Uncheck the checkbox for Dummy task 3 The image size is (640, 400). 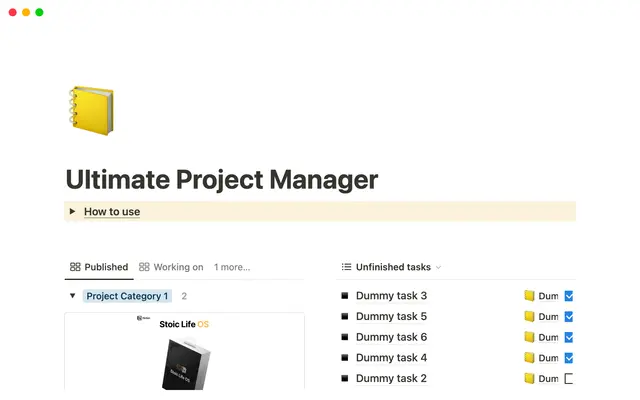point(569,296)
